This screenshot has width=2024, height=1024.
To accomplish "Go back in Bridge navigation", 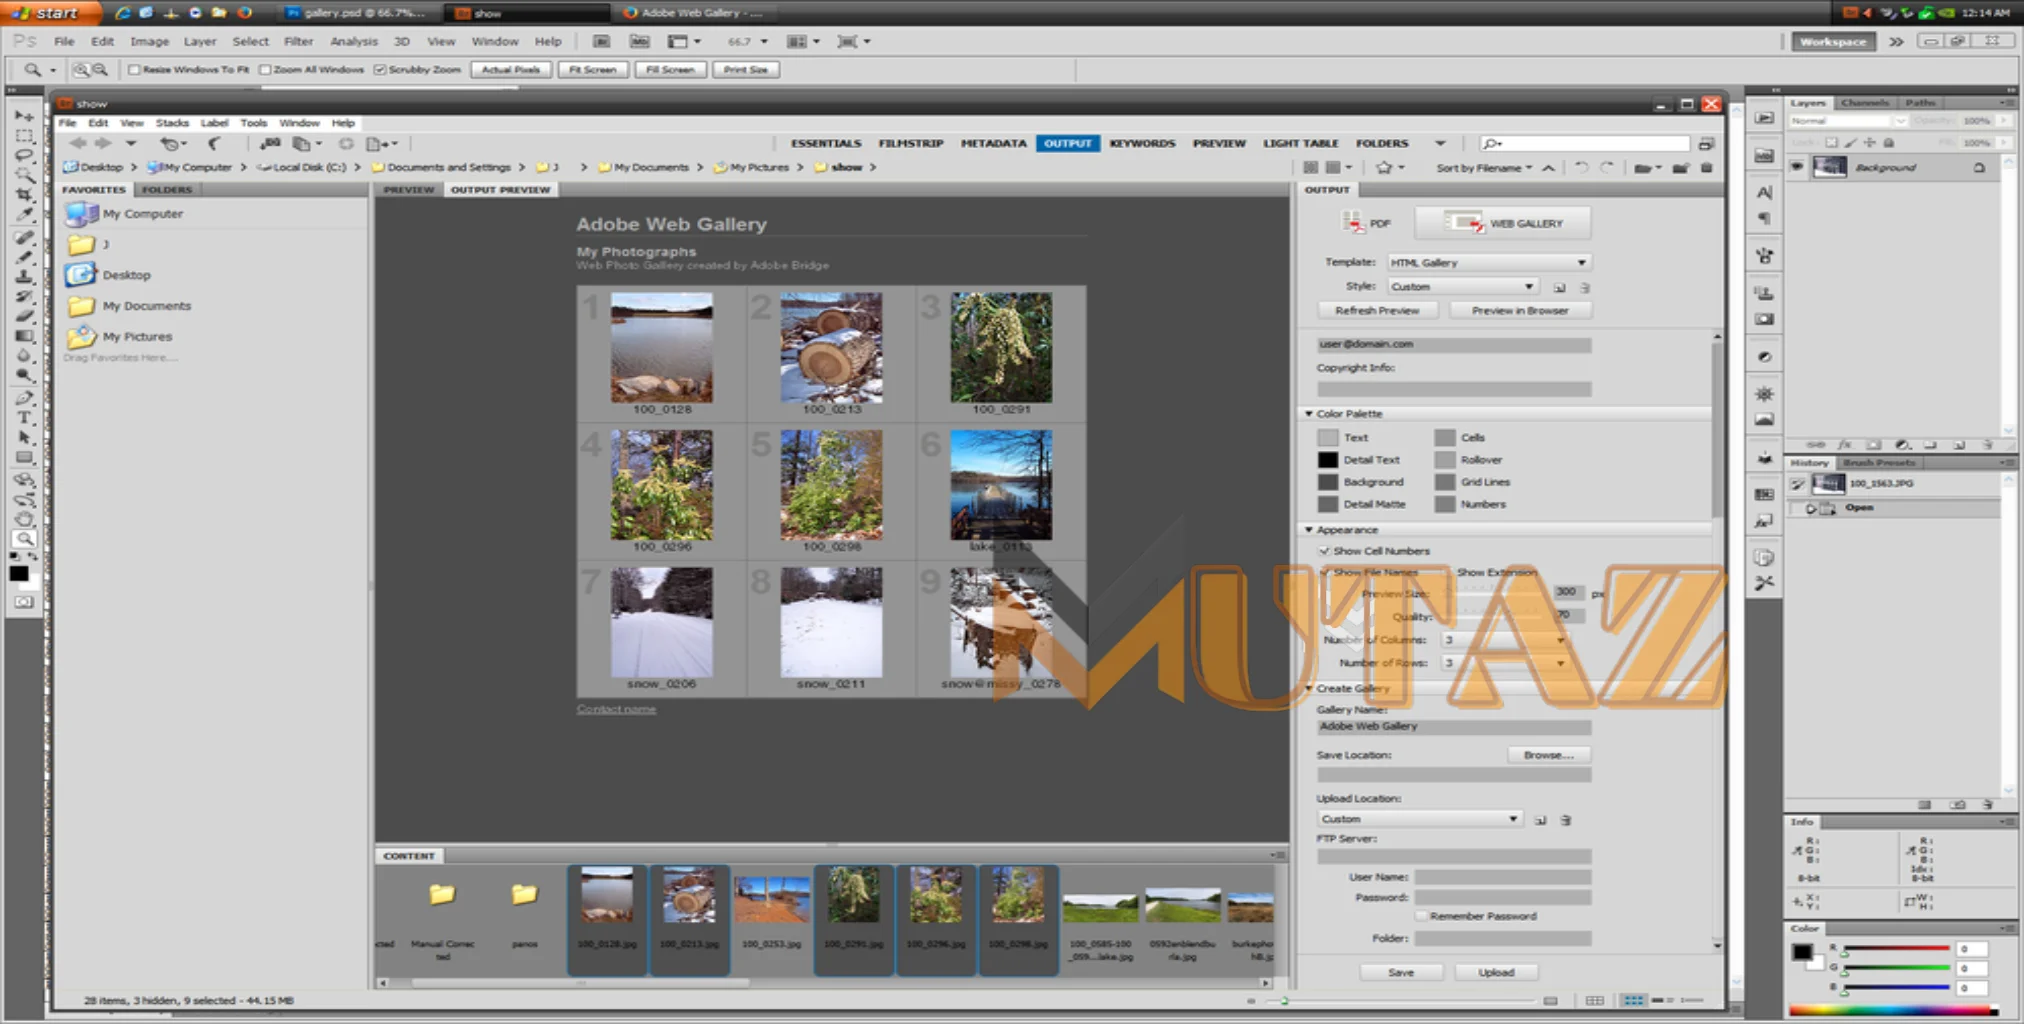I will click(x=78, y=143).
